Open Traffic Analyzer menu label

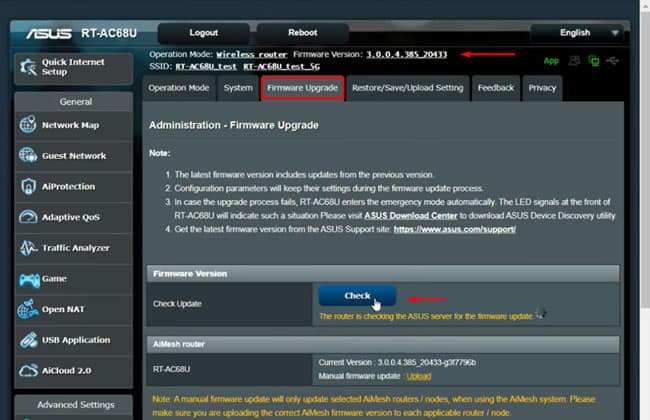[x=76, y=248]
